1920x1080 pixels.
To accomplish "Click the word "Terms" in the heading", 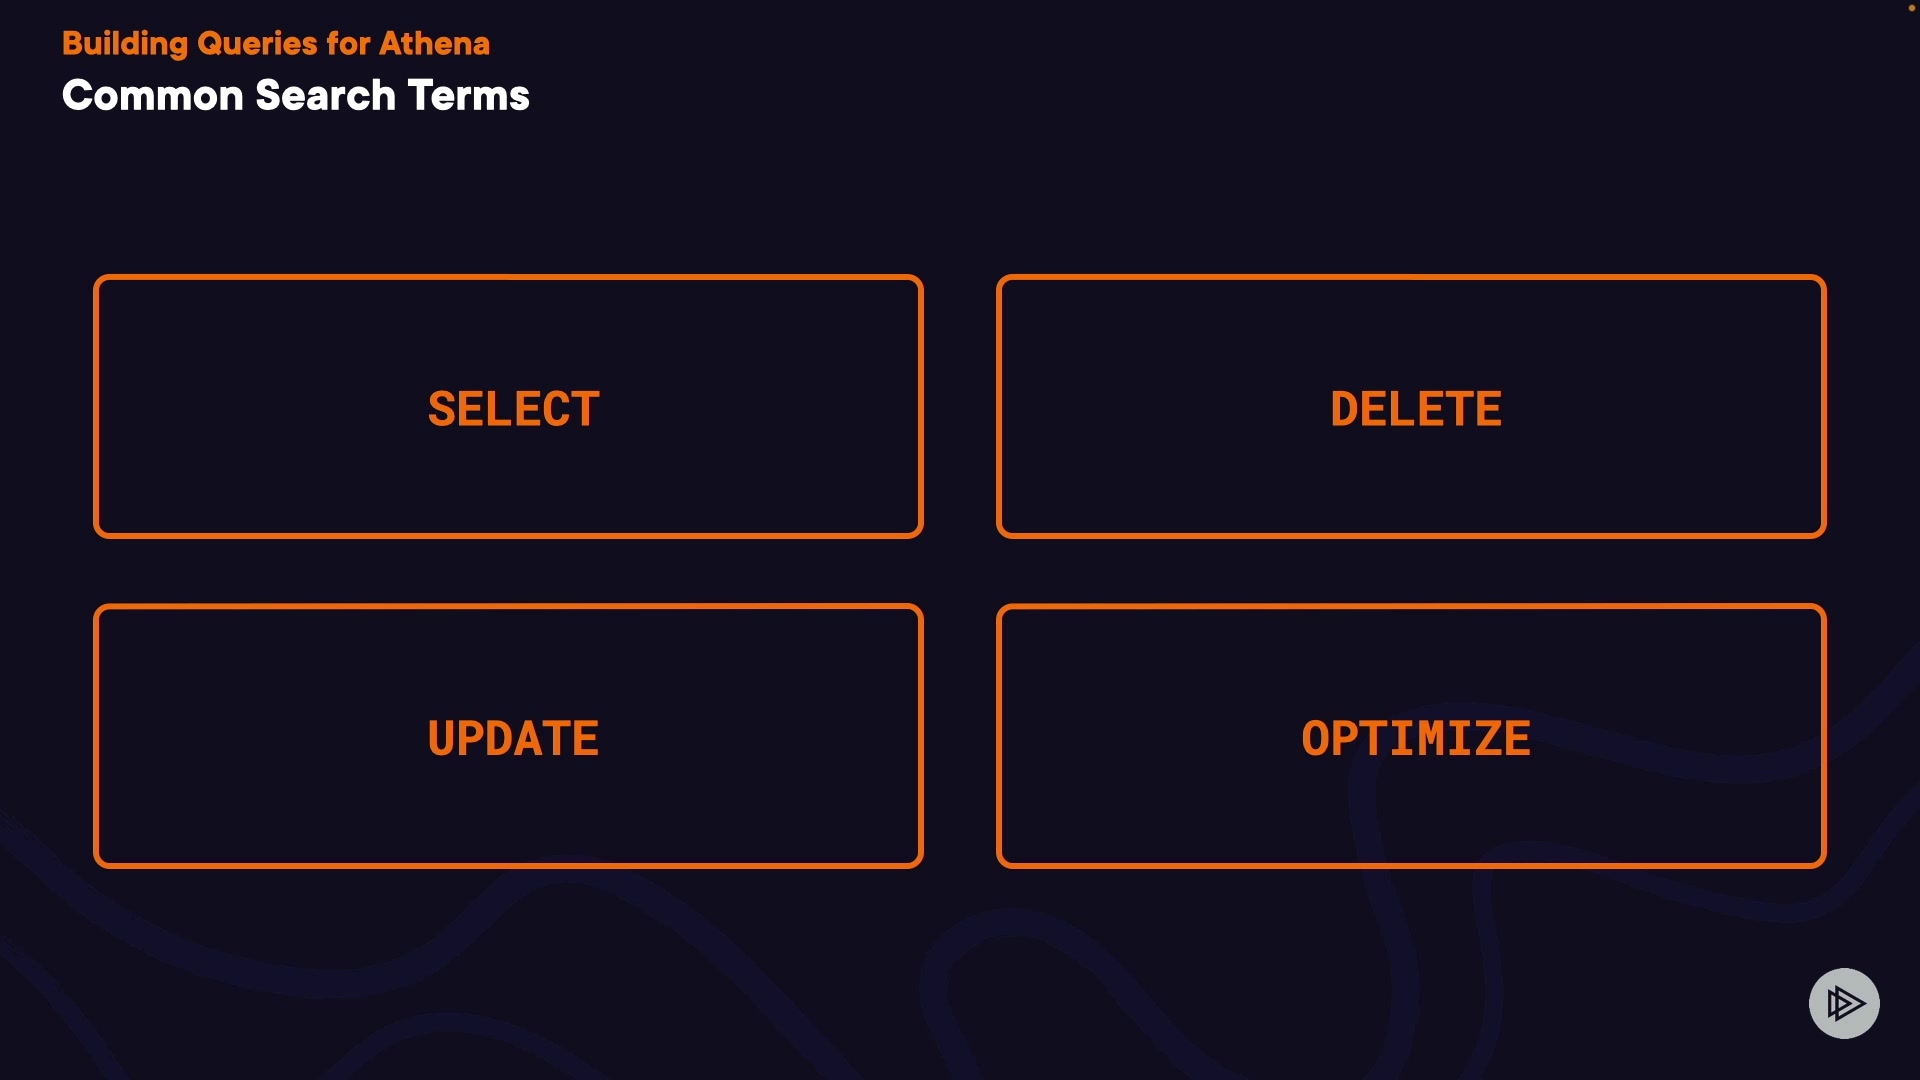I will (468, 96).
